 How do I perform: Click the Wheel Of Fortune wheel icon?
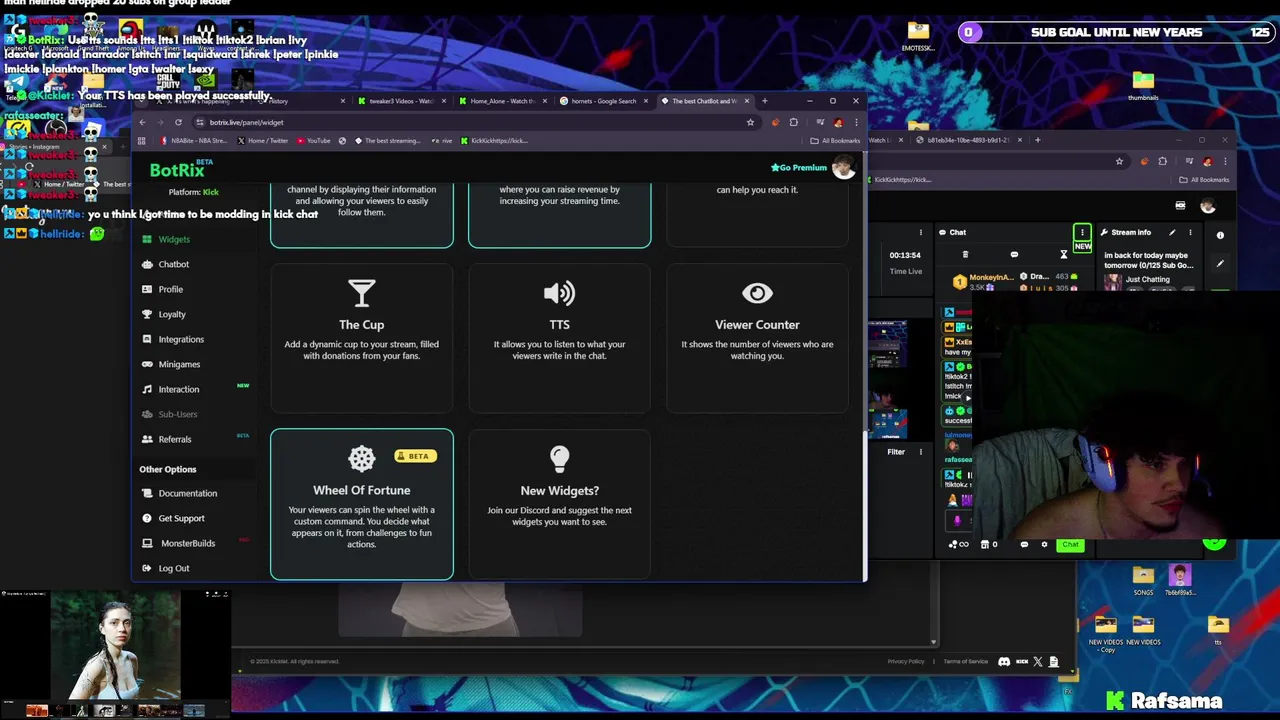tap(361, 459)
